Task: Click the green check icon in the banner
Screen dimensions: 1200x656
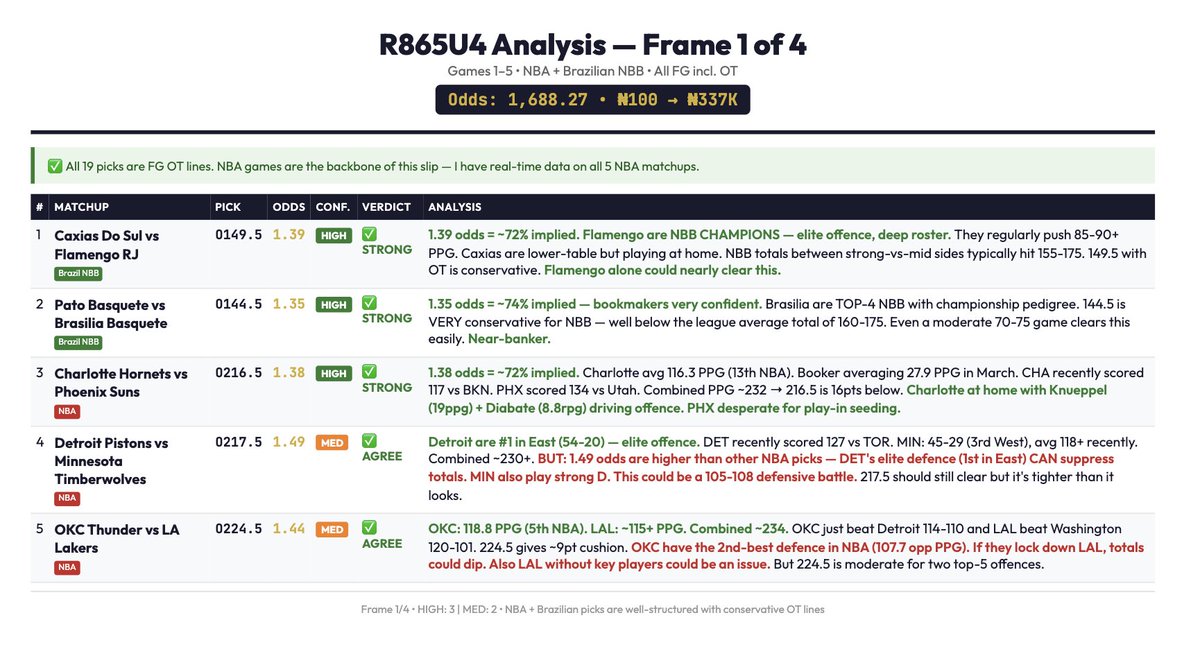Action: coord(54,166)
